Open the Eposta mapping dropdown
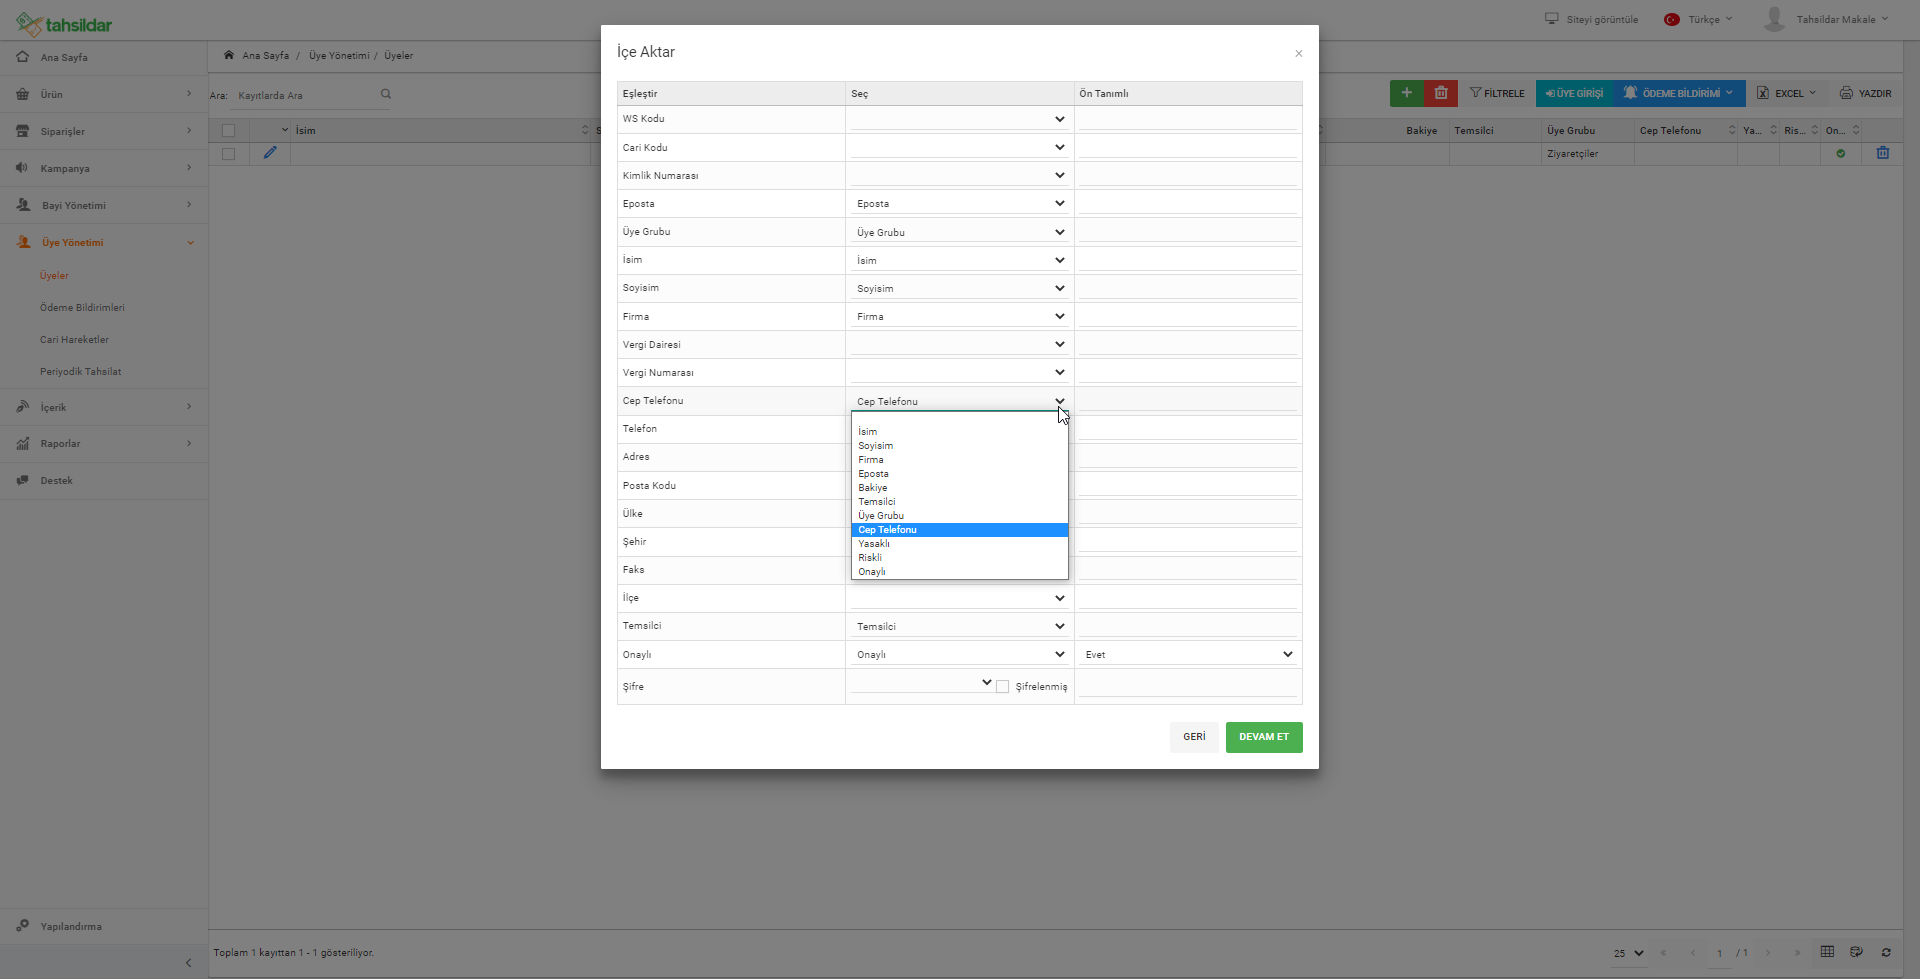Viewport: 1920px width, 979px height. pos(959,203)
